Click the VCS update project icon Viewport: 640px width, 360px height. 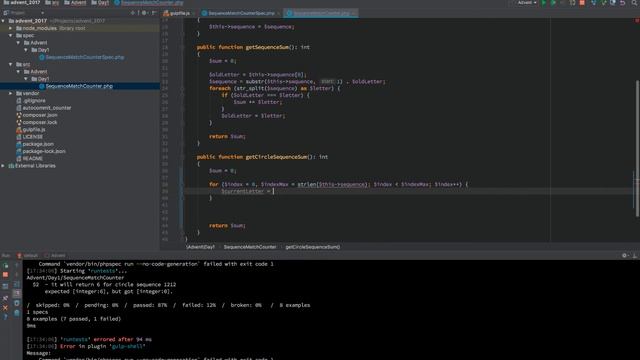pos(593,3)
